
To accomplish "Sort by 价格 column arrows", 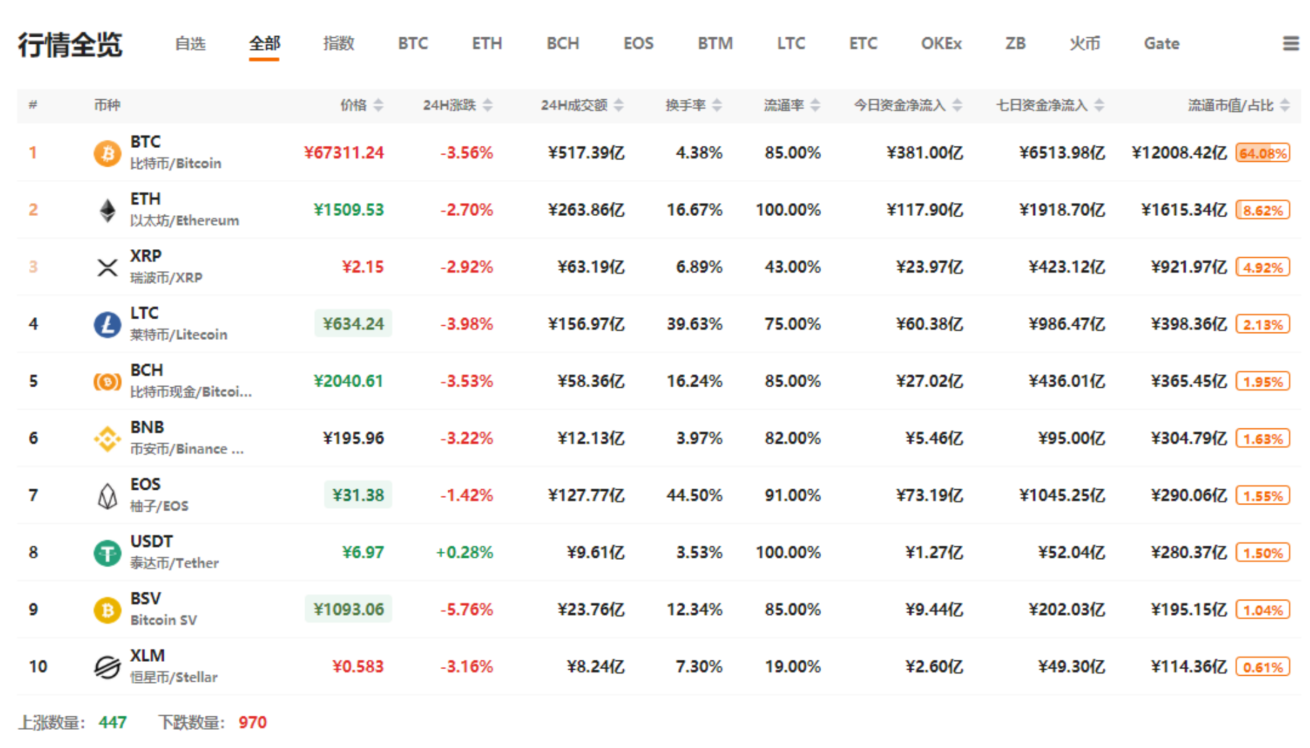I will (378, 105).
